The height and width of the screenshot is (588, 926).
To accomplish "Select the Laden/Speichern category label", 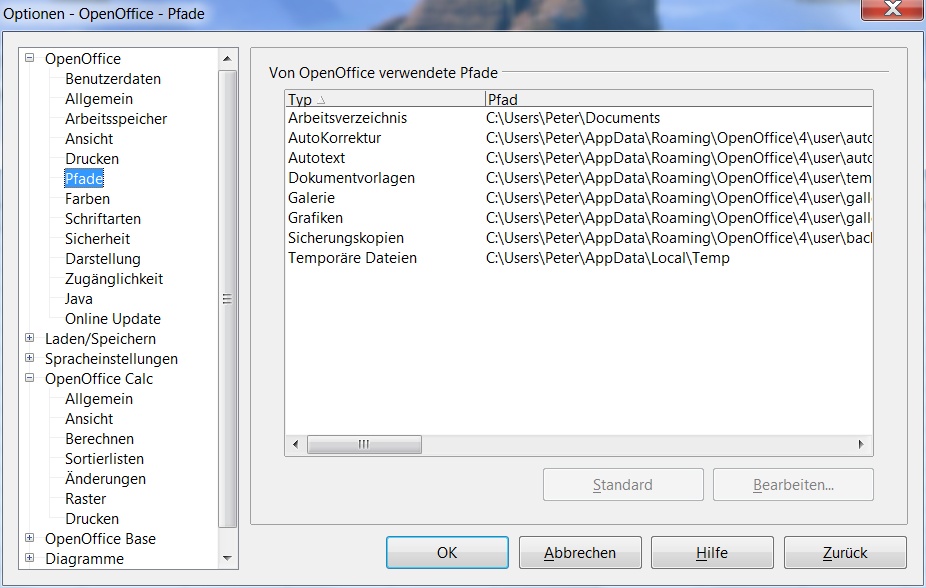I will [x=100, y=339].
